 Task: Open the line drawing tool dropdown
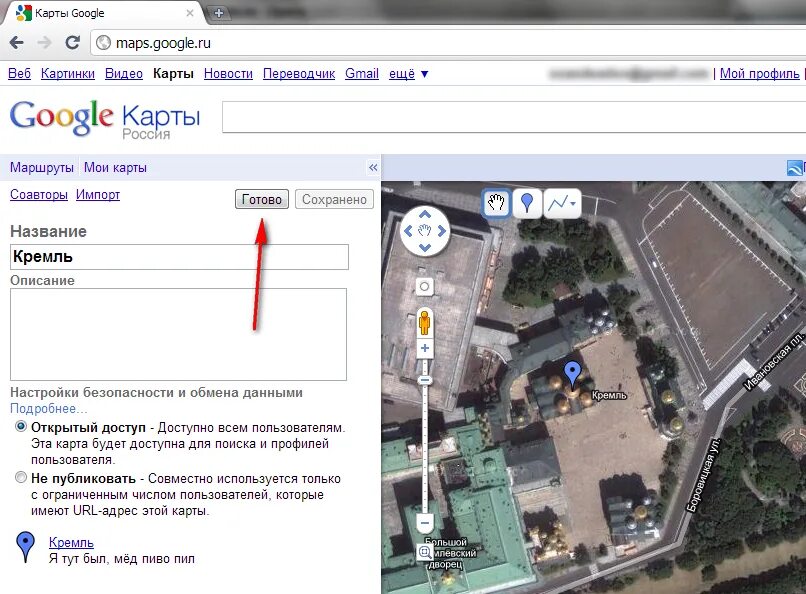click(562, 202)
